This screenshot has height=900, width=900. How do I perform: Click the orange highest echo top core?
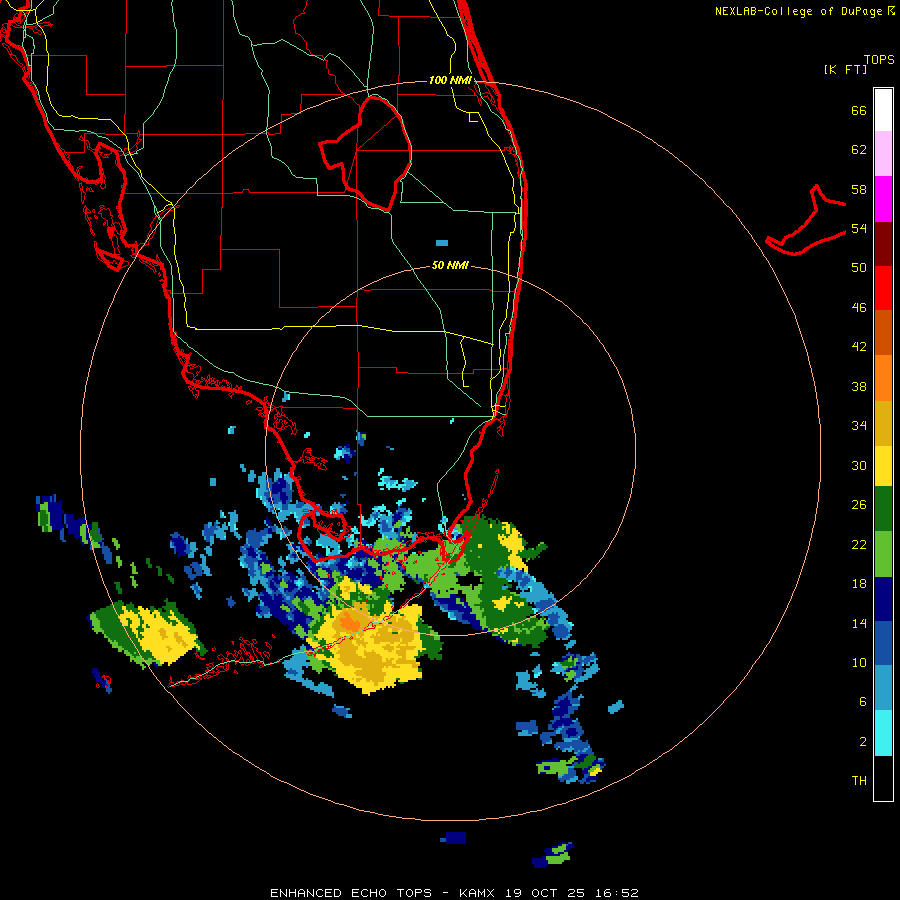350,622
